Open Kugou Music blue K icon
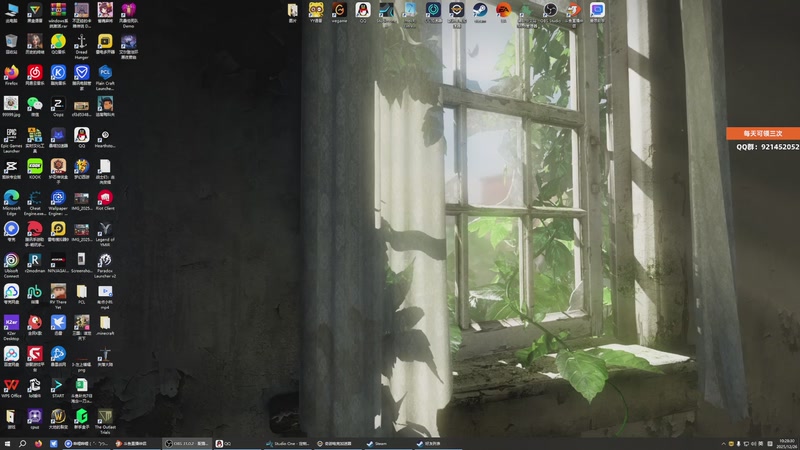Screen dimensions: 800x450 [58, 75]
